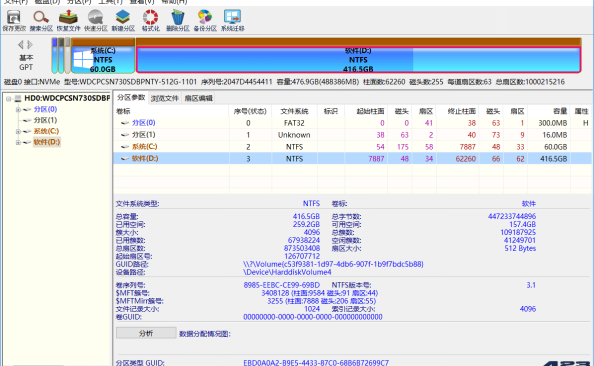Collapse the HD0:WDCPCSN730SDBP disk node

[8, 99]
